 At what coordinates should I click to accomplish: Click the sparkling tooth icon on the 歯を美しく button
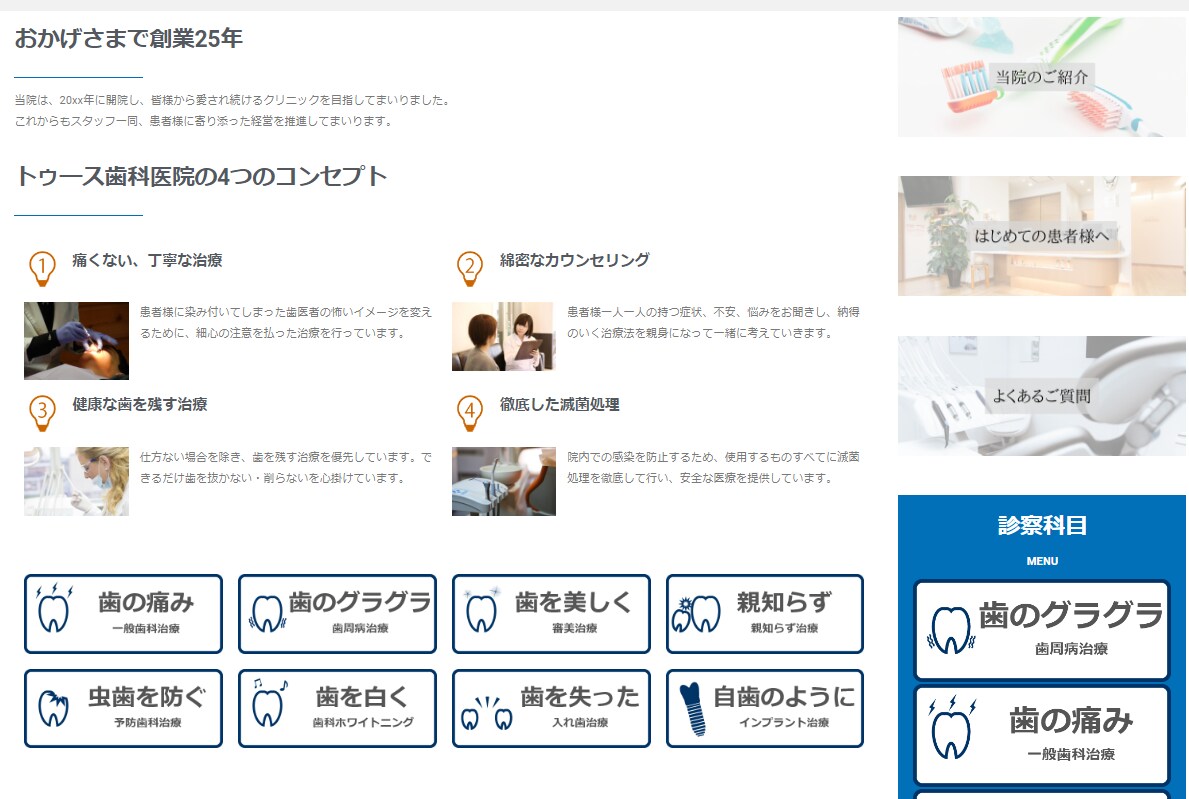point(482,609)
